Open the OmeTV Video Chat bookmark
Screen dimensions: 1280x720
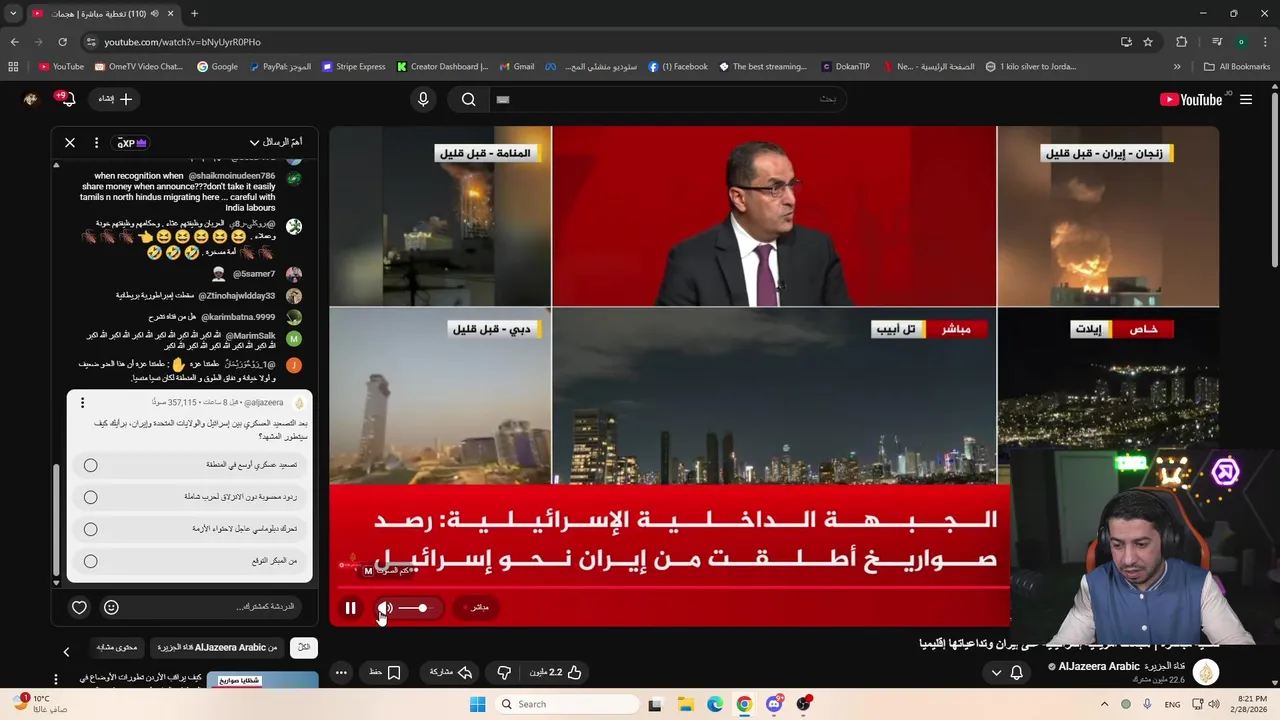(x=139, y=67)
